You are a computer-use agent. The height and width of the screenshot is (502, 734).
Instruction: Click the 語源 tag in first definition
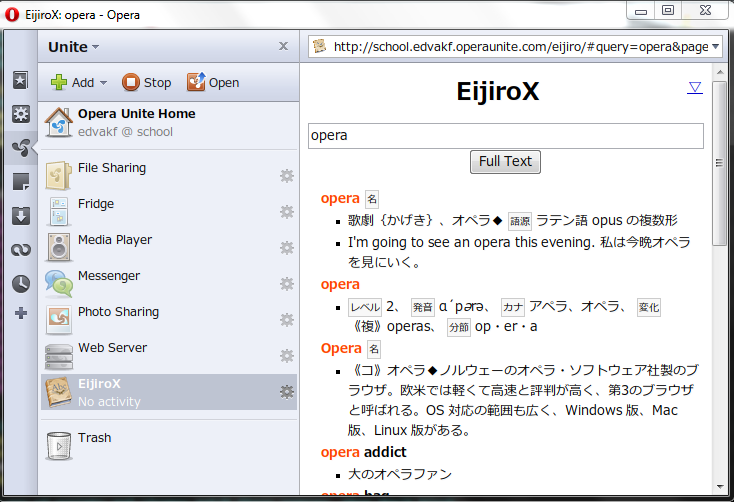coord(520,221)
